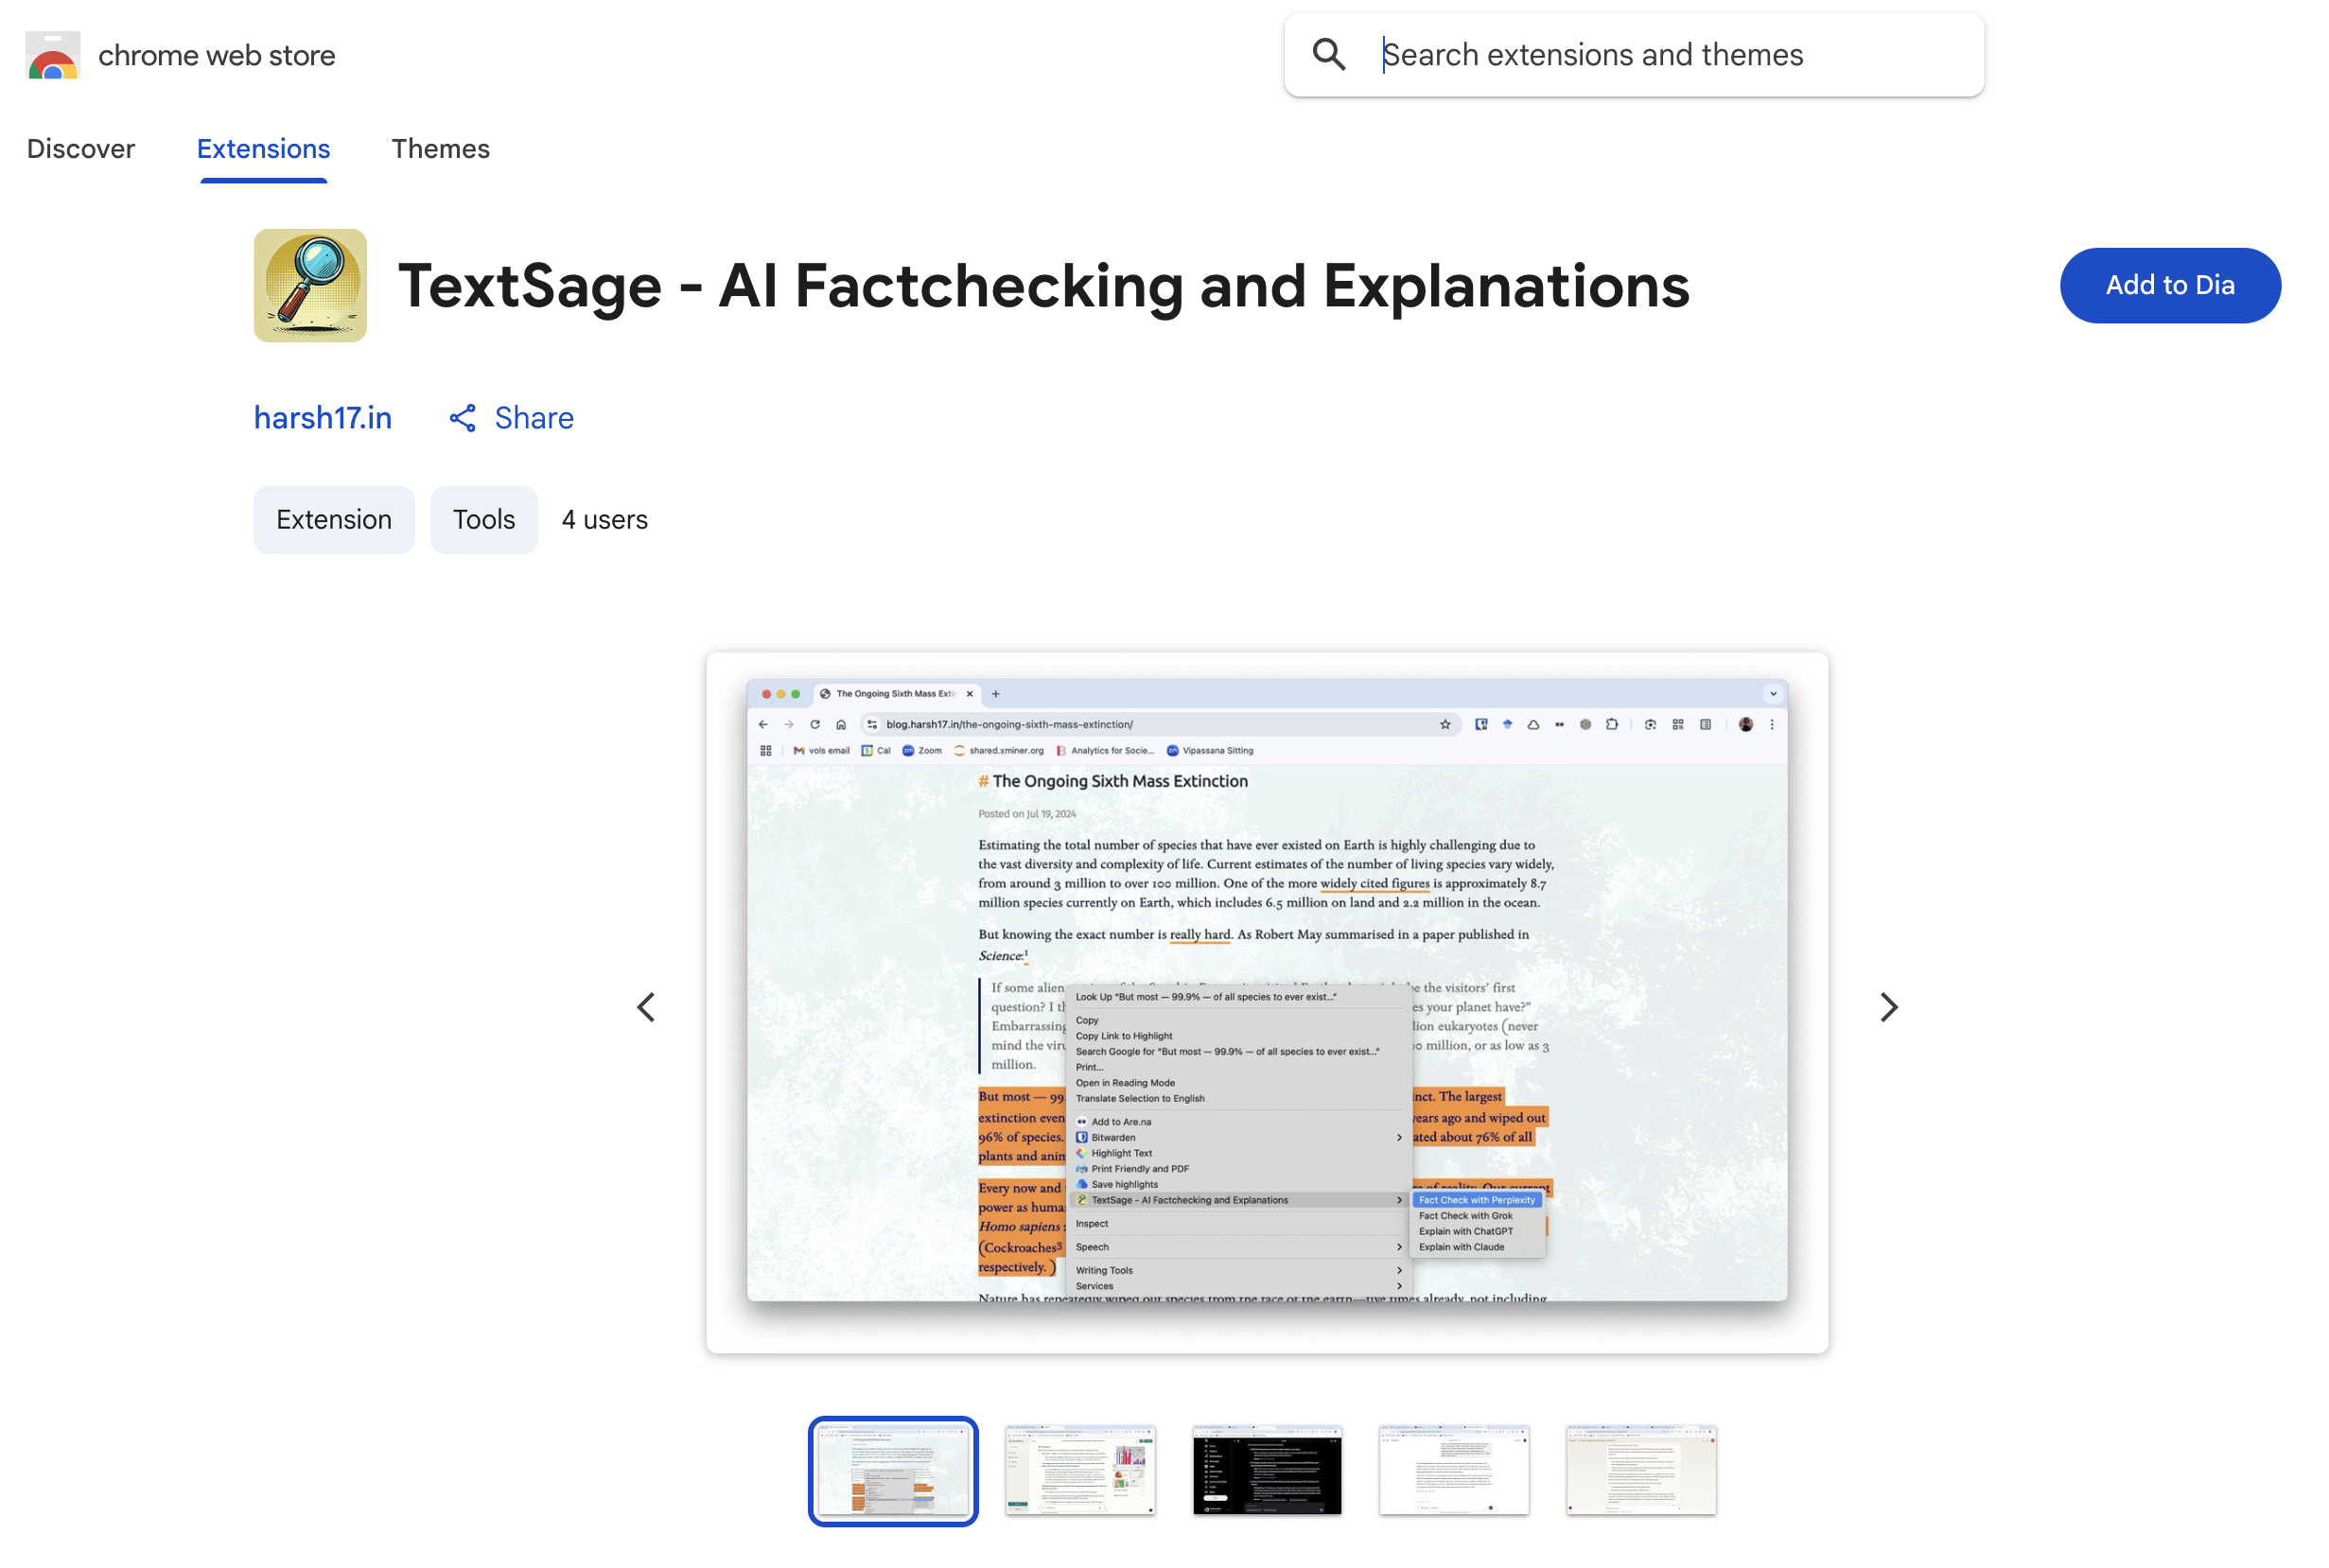Click the large preview screenshot image

[1267, 1003]
